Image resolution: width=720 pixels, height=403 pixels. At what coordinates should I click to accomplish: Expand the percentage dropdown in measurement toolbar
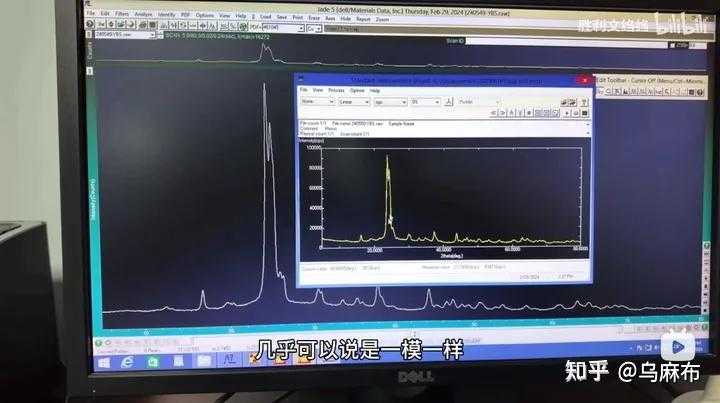coord(437,102)
